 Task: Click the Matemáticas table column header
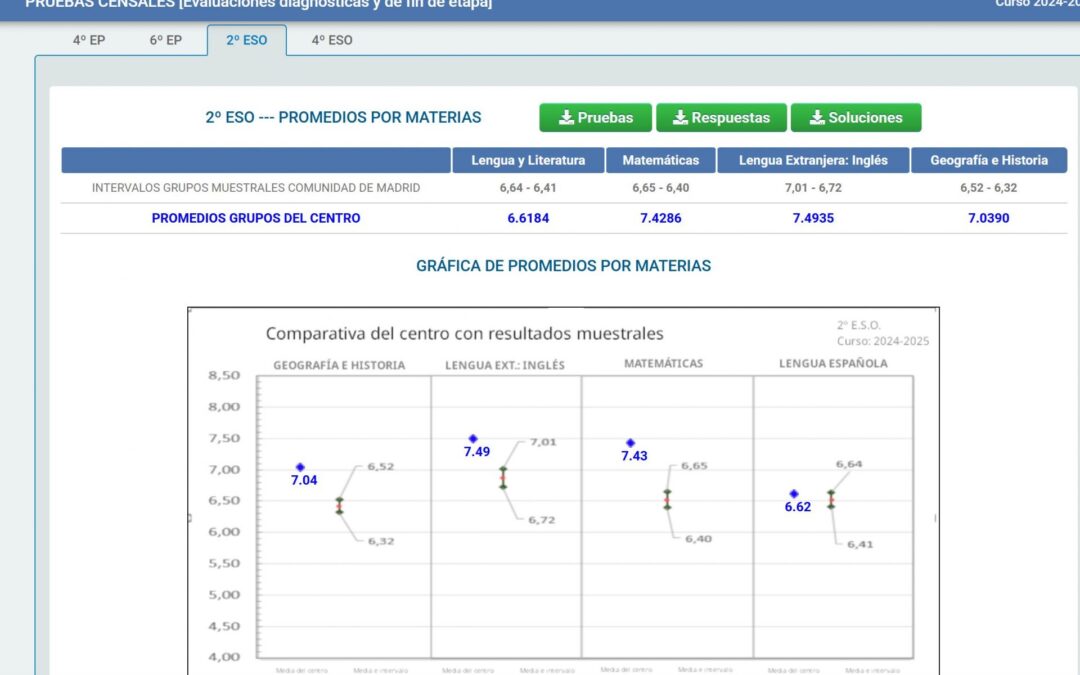[x=660, y=160]
